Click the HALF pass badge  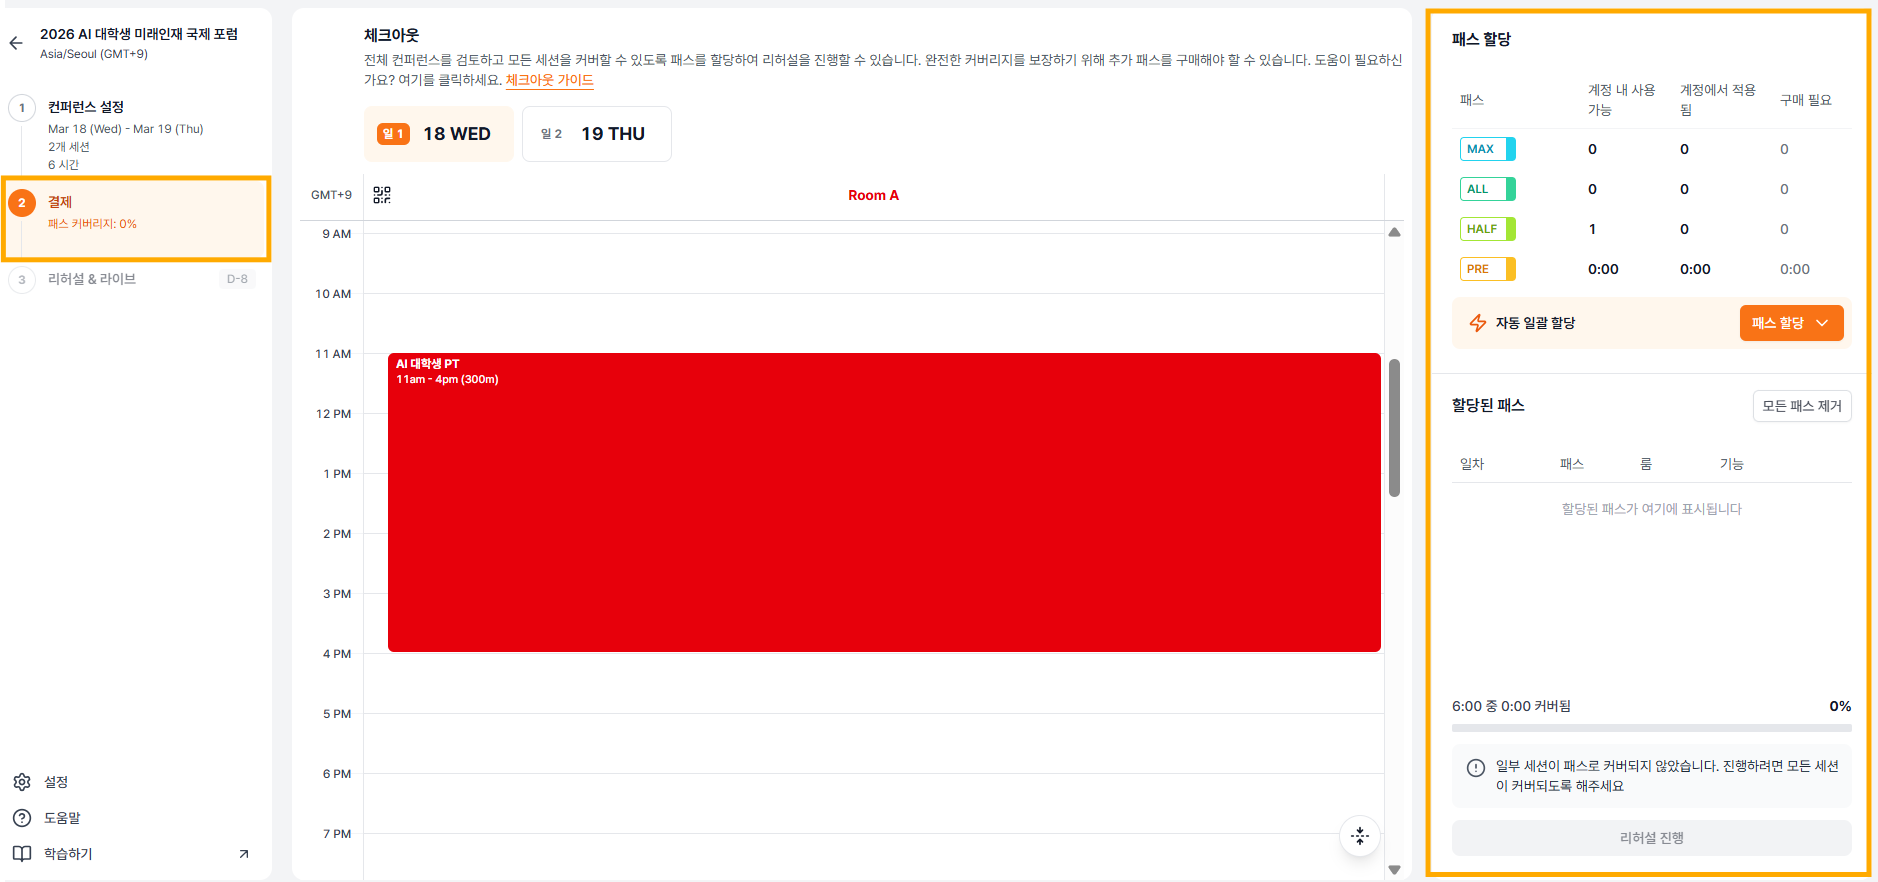tap(1487, 229)
